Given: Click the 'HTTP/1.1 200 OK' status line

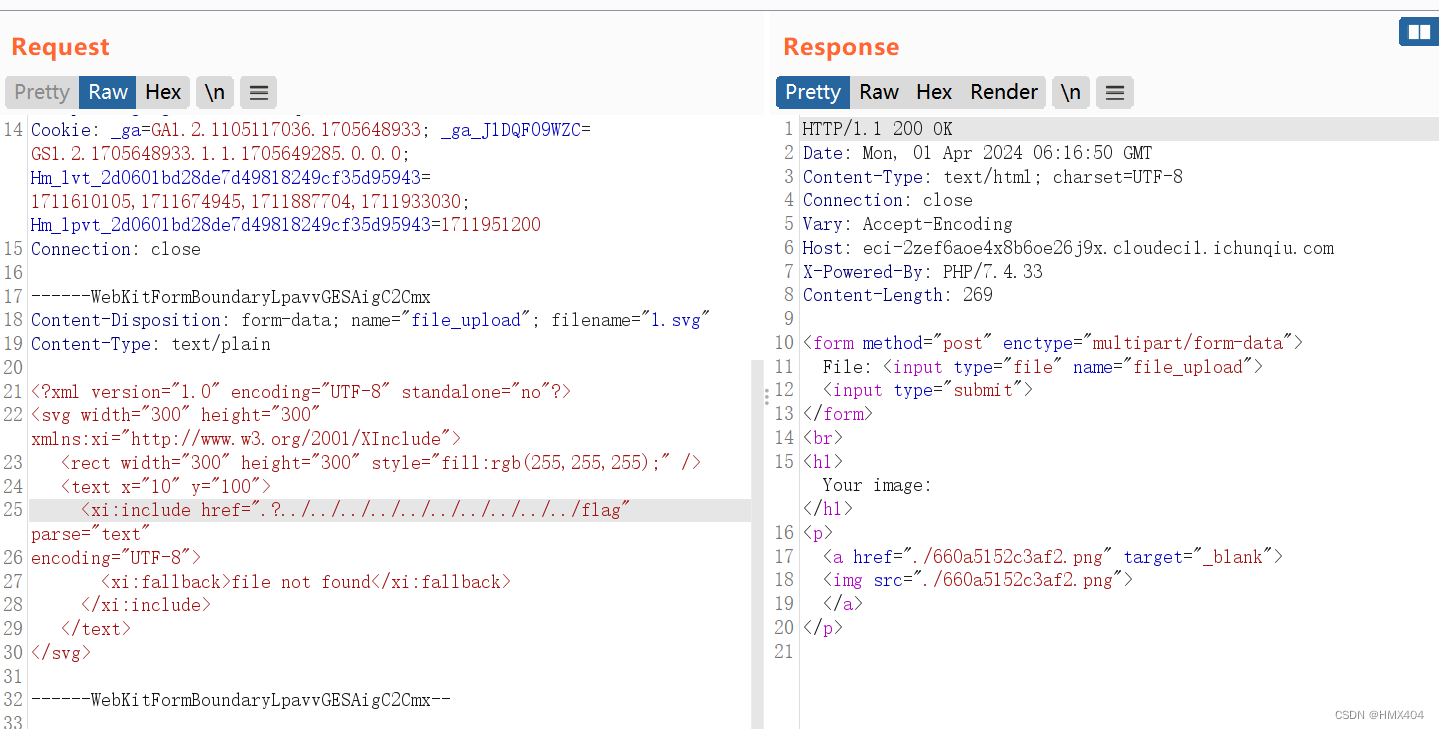Looking at the screenshot, I should 877,129.
